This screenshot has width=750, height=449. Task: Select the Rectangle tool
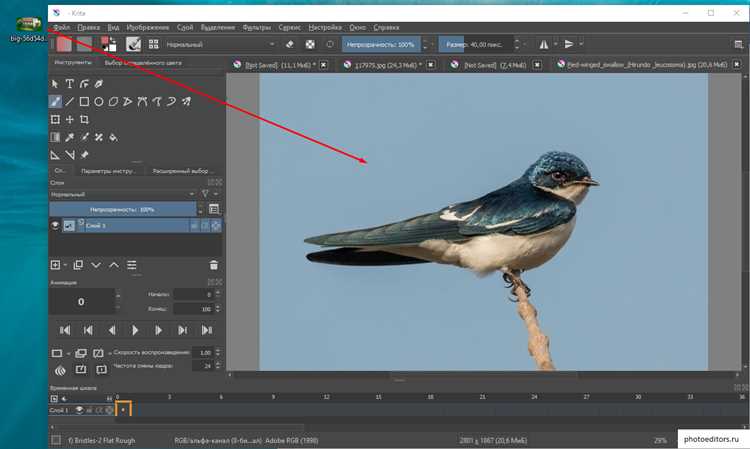(84, 101)
